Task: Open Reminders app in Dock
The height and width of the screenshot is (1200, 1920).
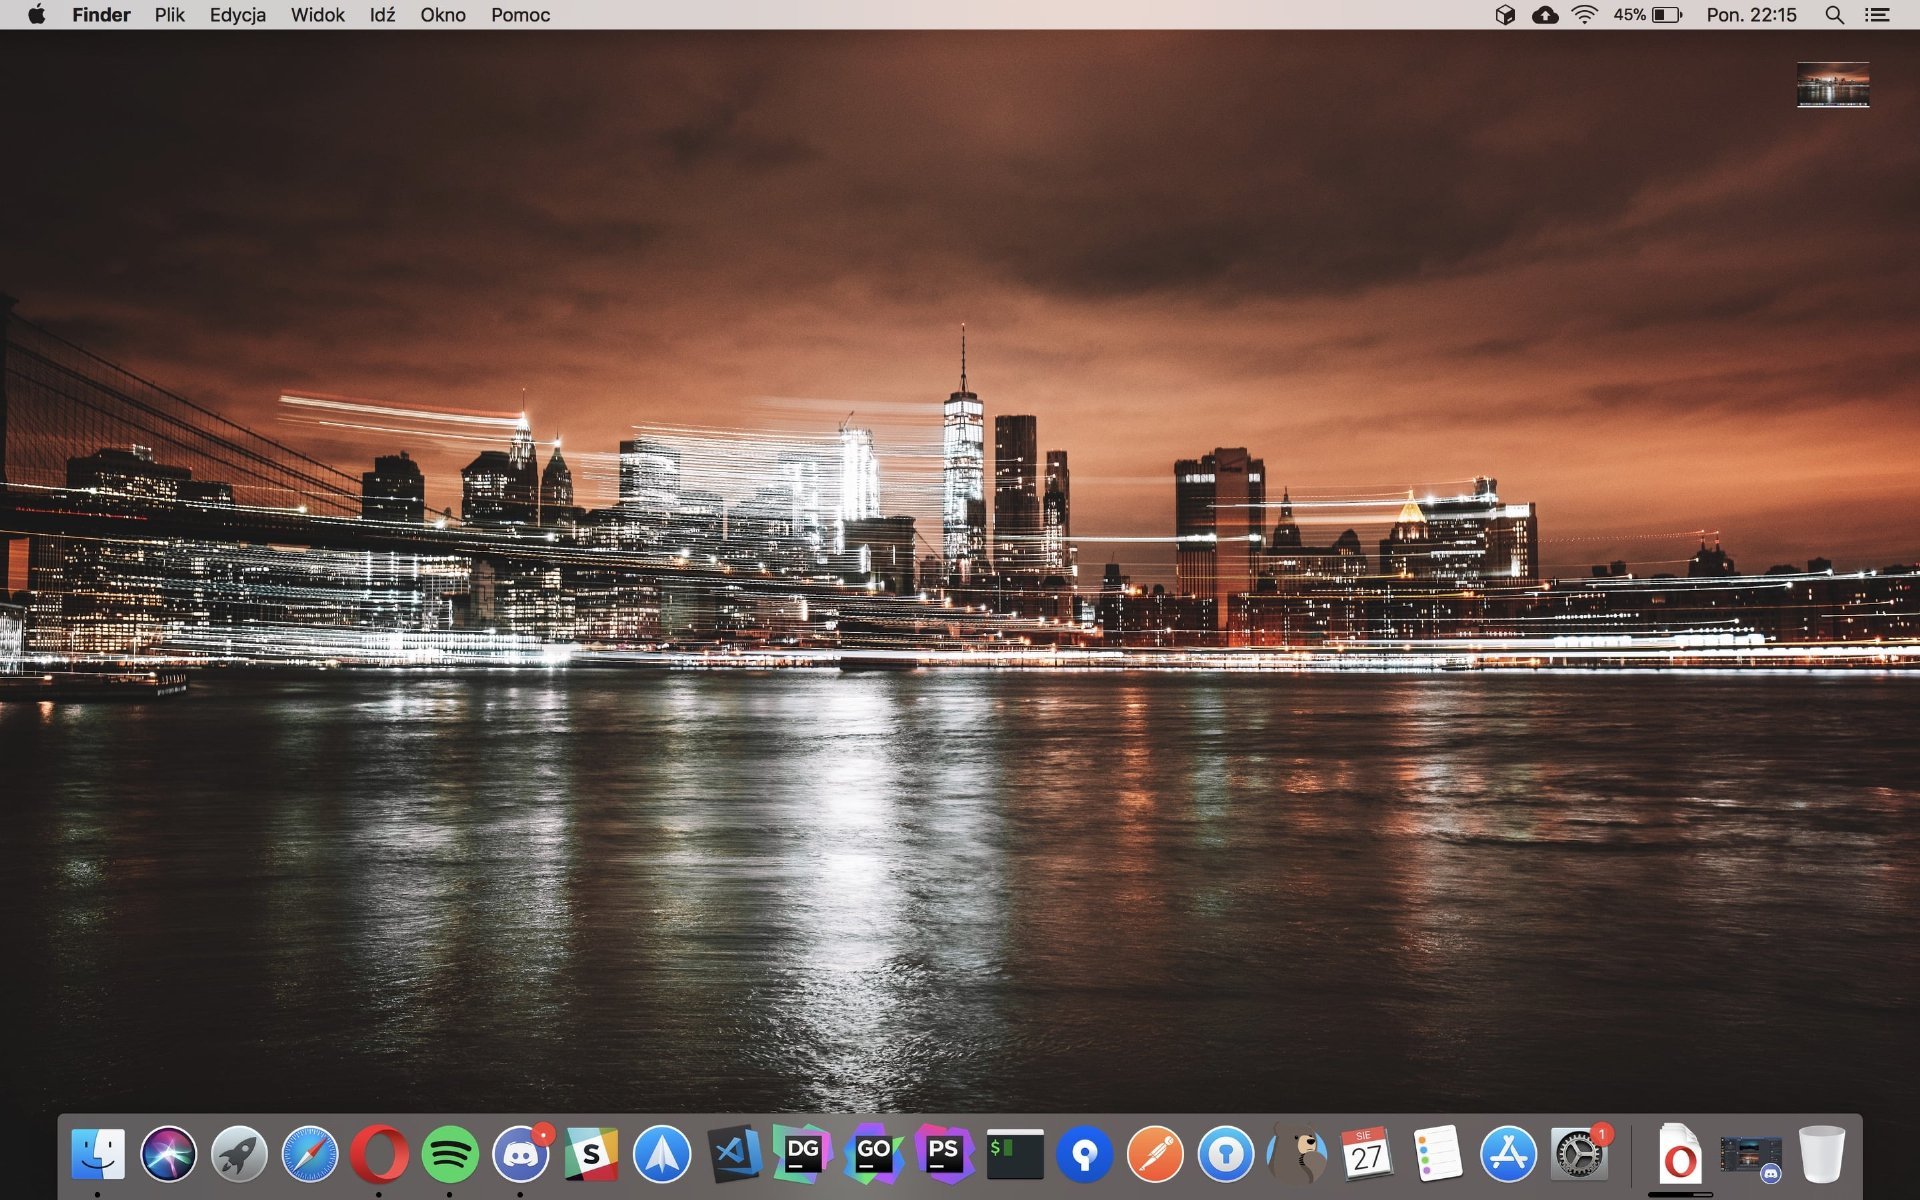Action: tap(1438, 1154)
